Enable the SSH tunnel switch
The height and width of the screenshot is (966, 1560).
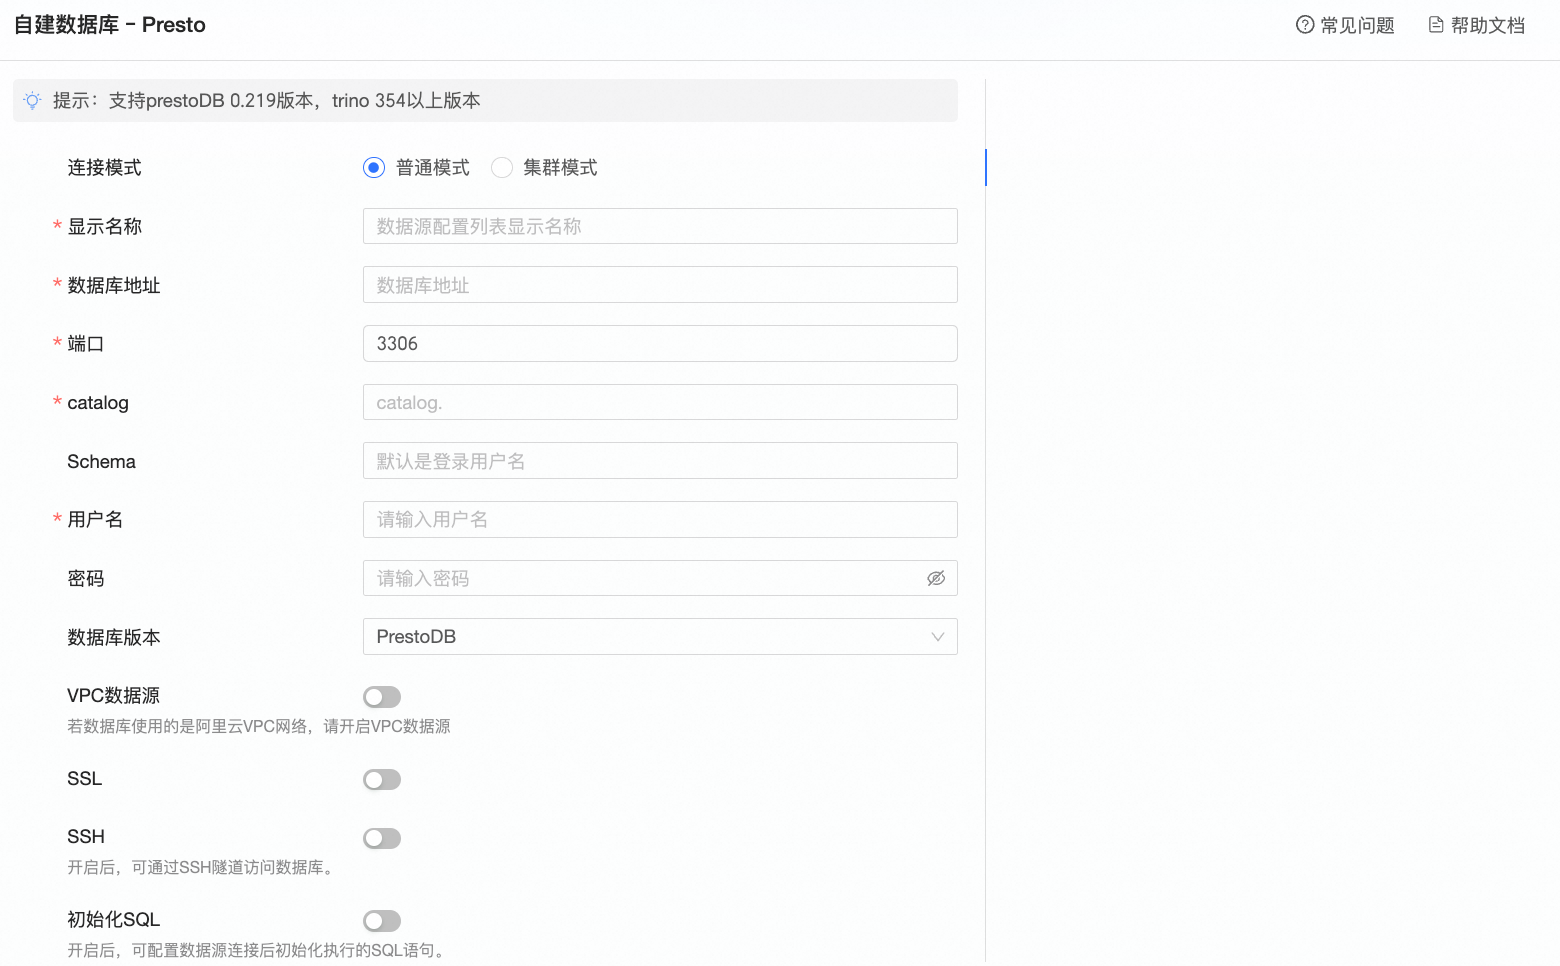coord(382,838)
